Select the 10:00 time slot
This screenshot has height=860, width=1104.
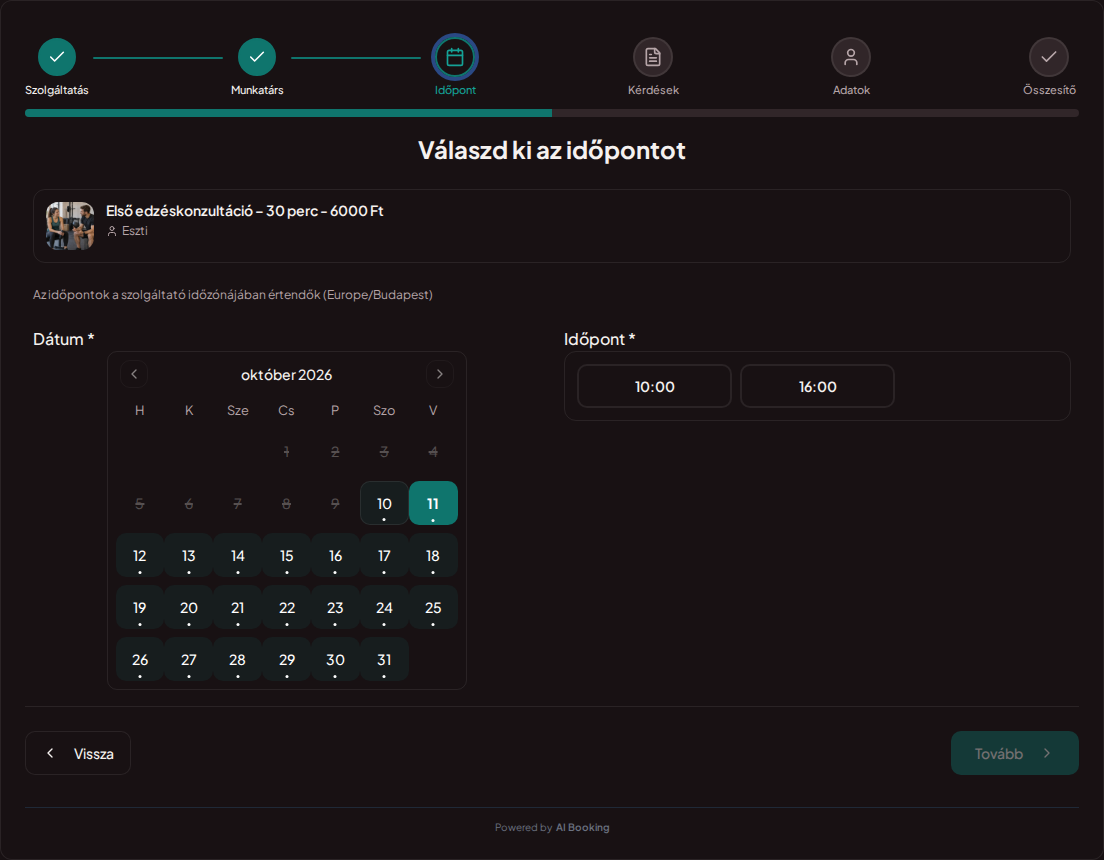654,386
